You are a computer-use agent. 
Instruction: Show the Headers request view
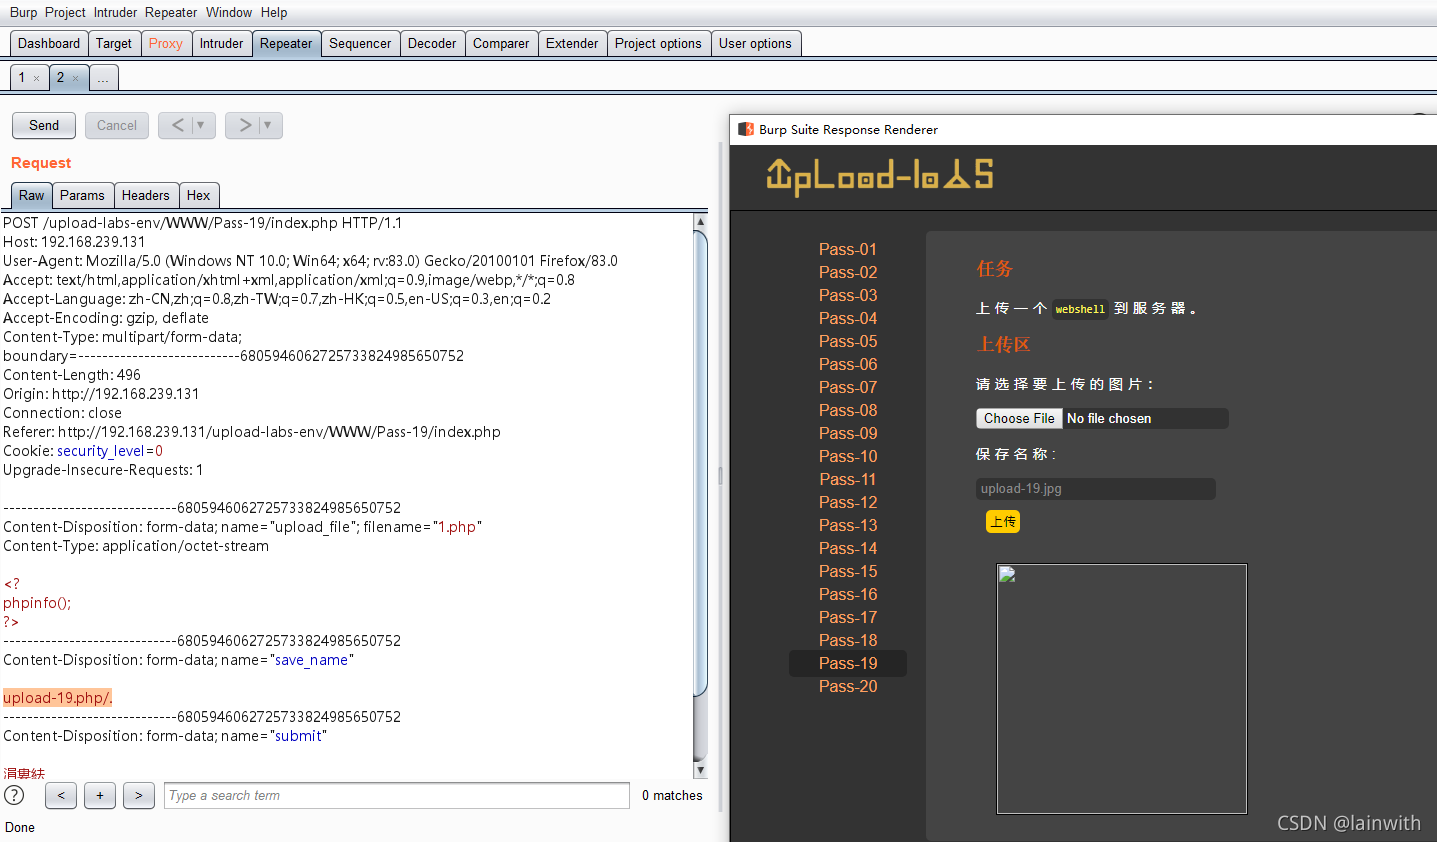click(146, 195)
